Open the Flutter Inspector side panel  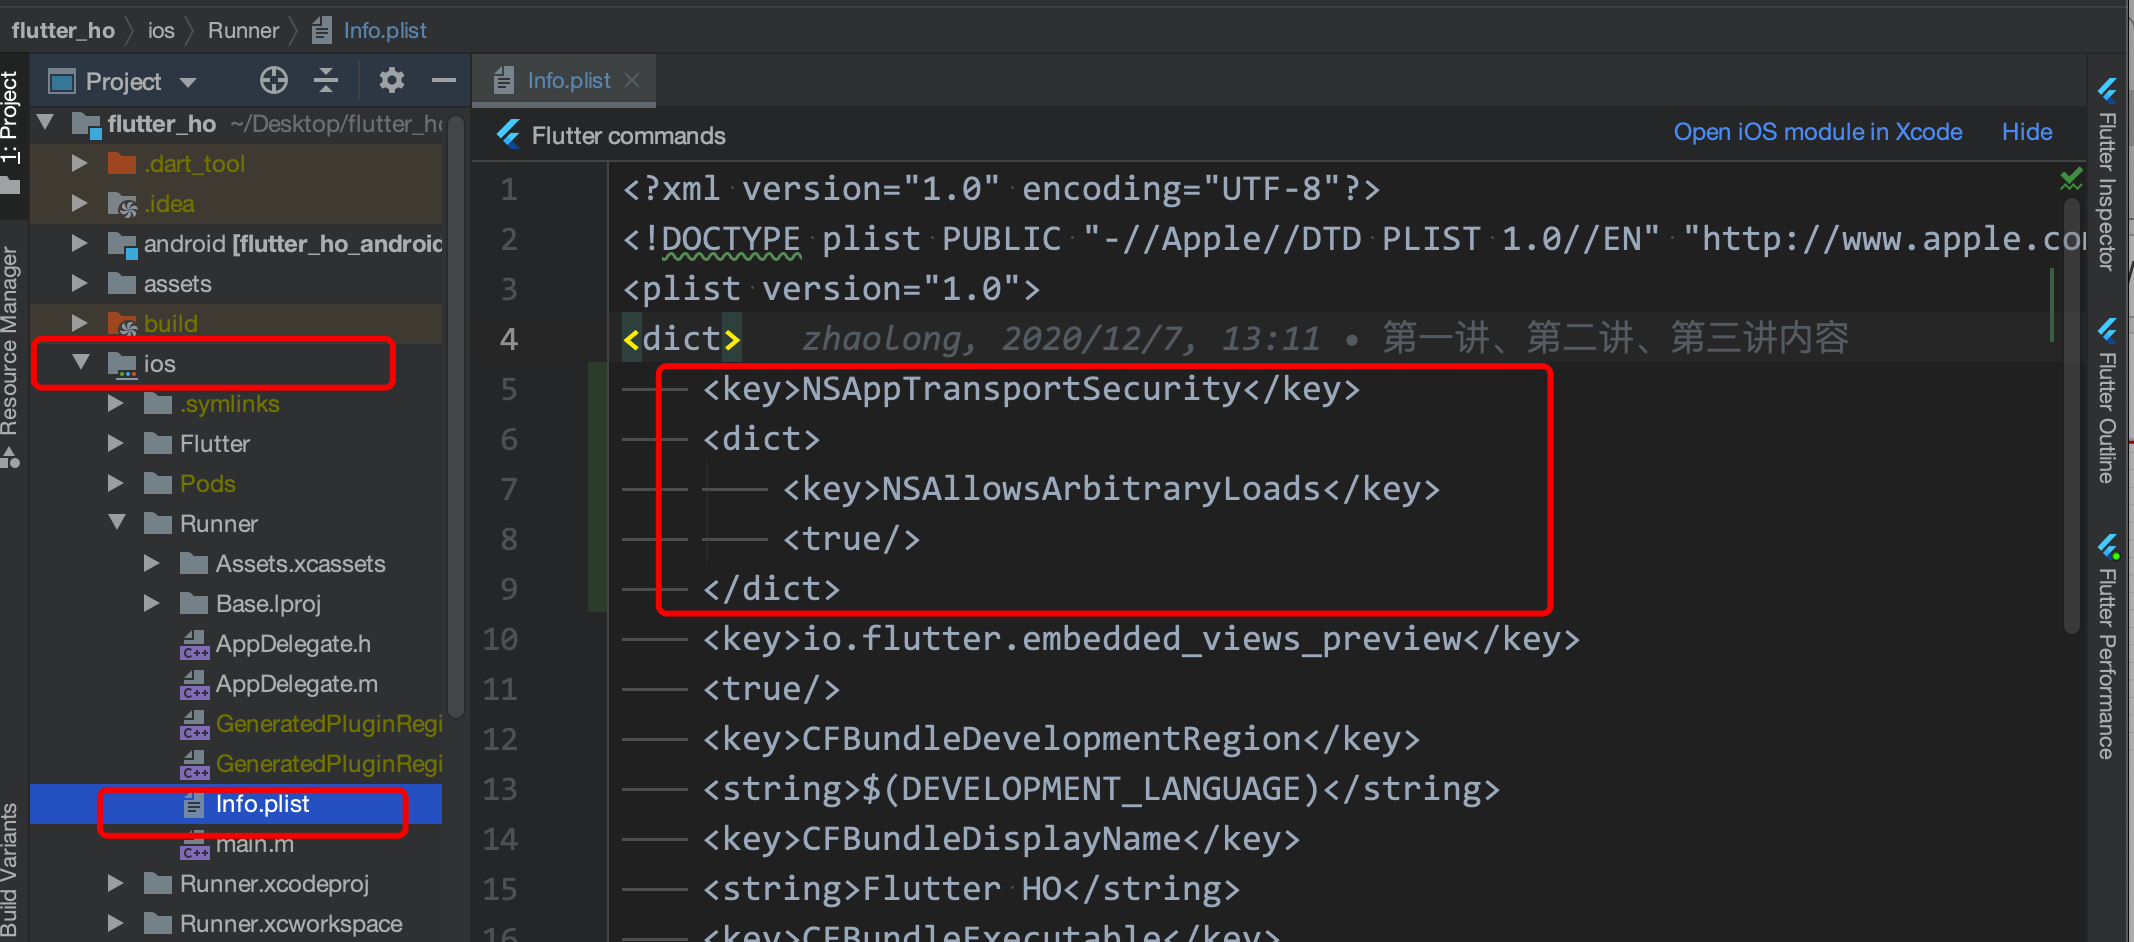click(2106, 174)
